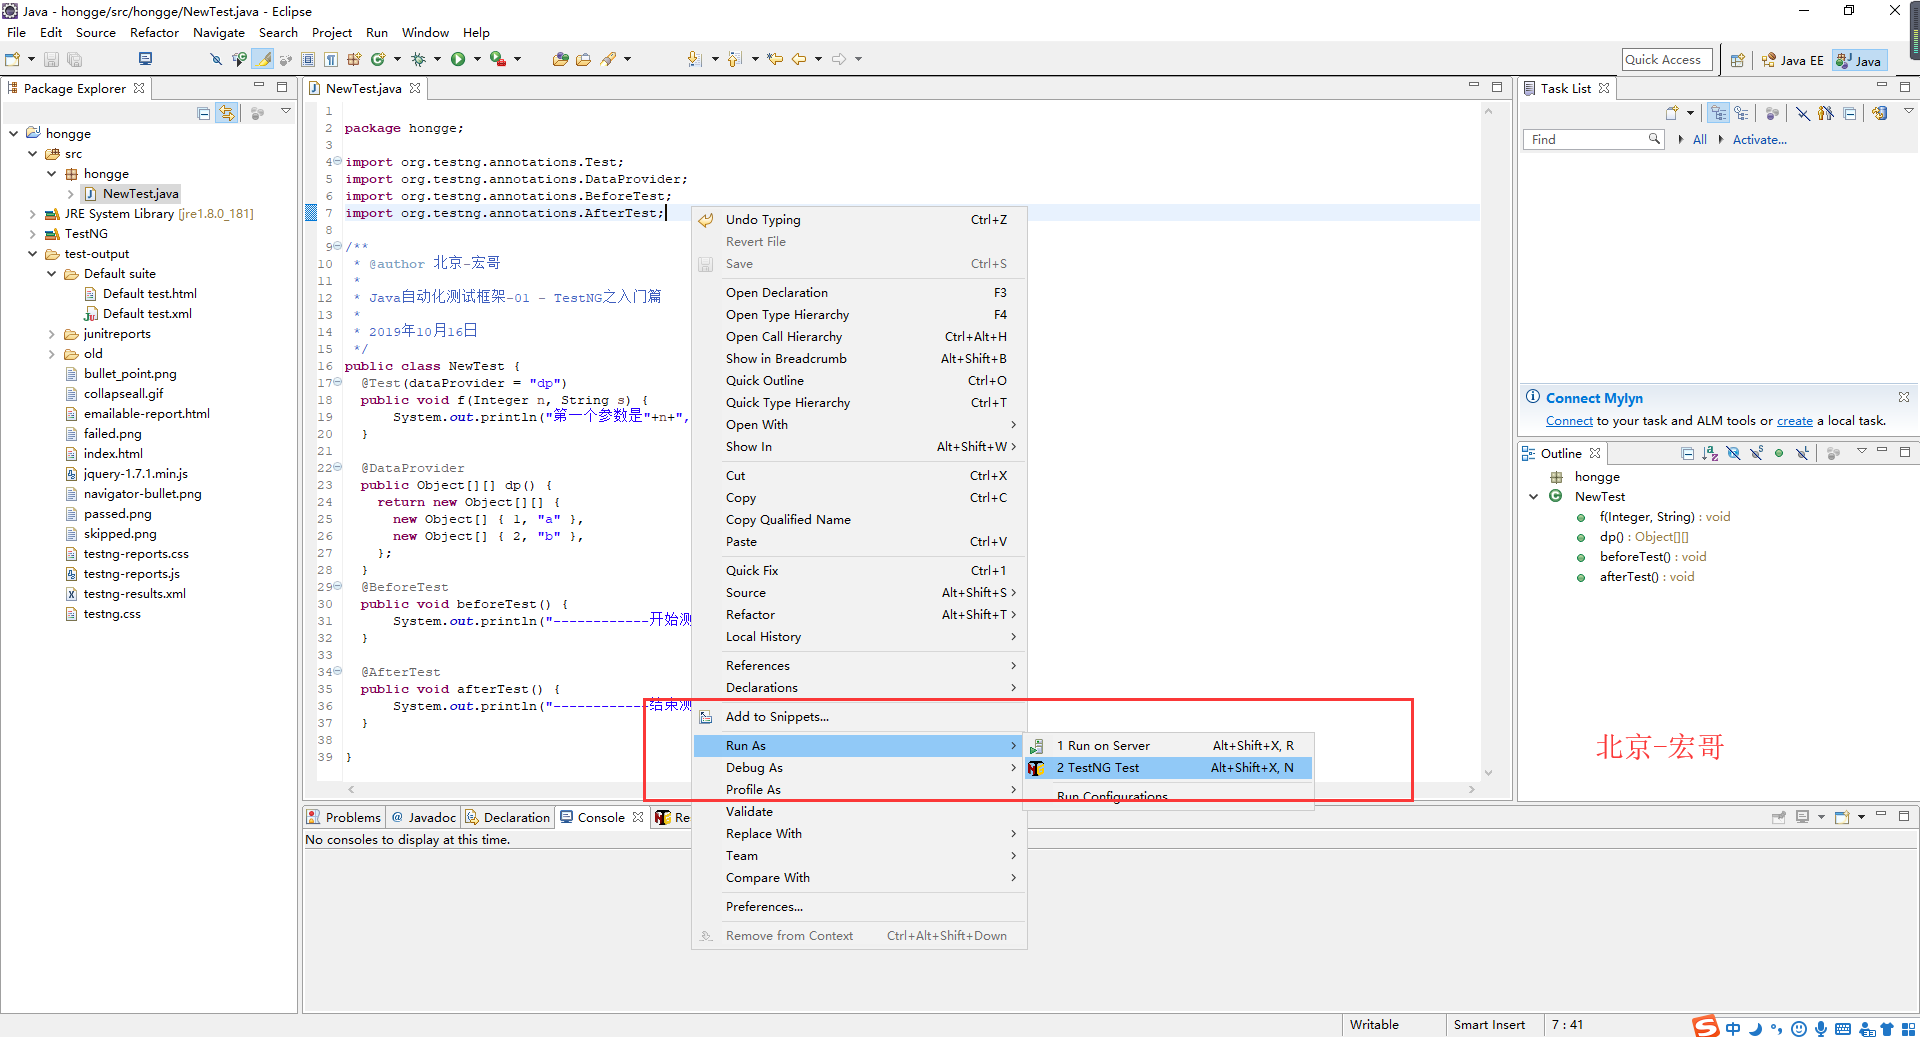Image resolution: width=1920 pixels, height=1037 pixels.
Task: Toggle Sort alphabetically in Outline
Action: (1710, 453)
